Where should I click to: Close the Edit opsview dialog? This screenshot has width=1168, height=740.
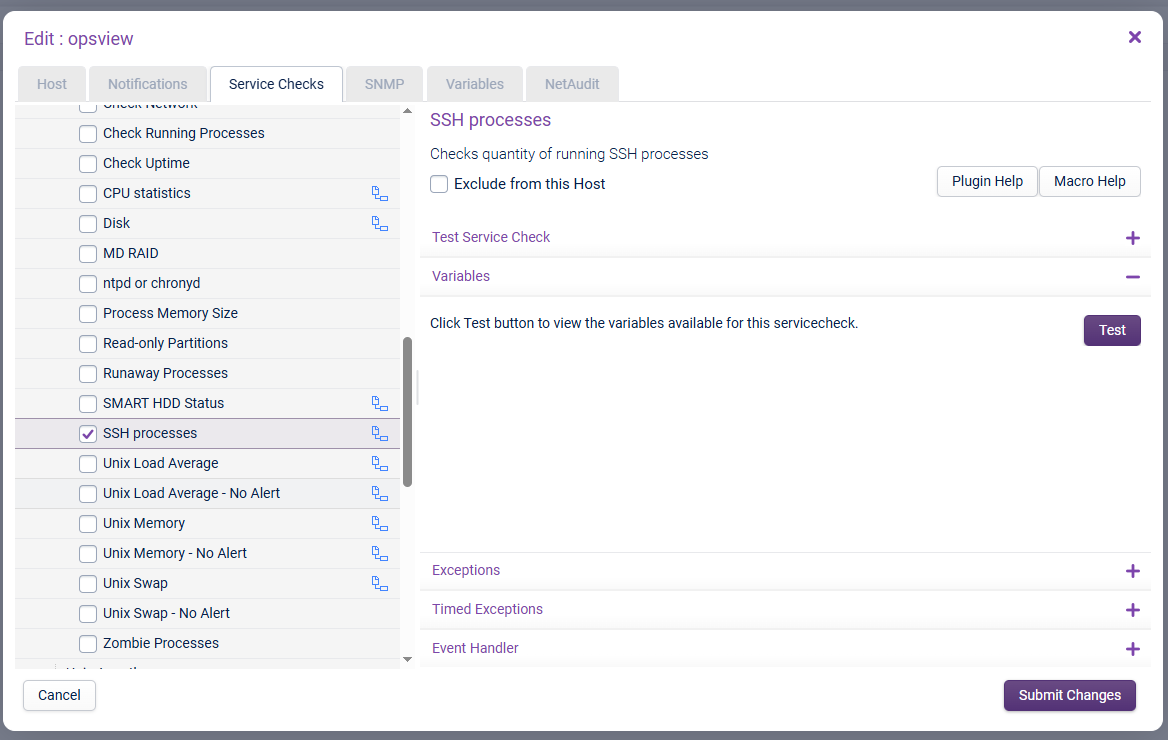pyautogui.click(x=1135, y=37)
